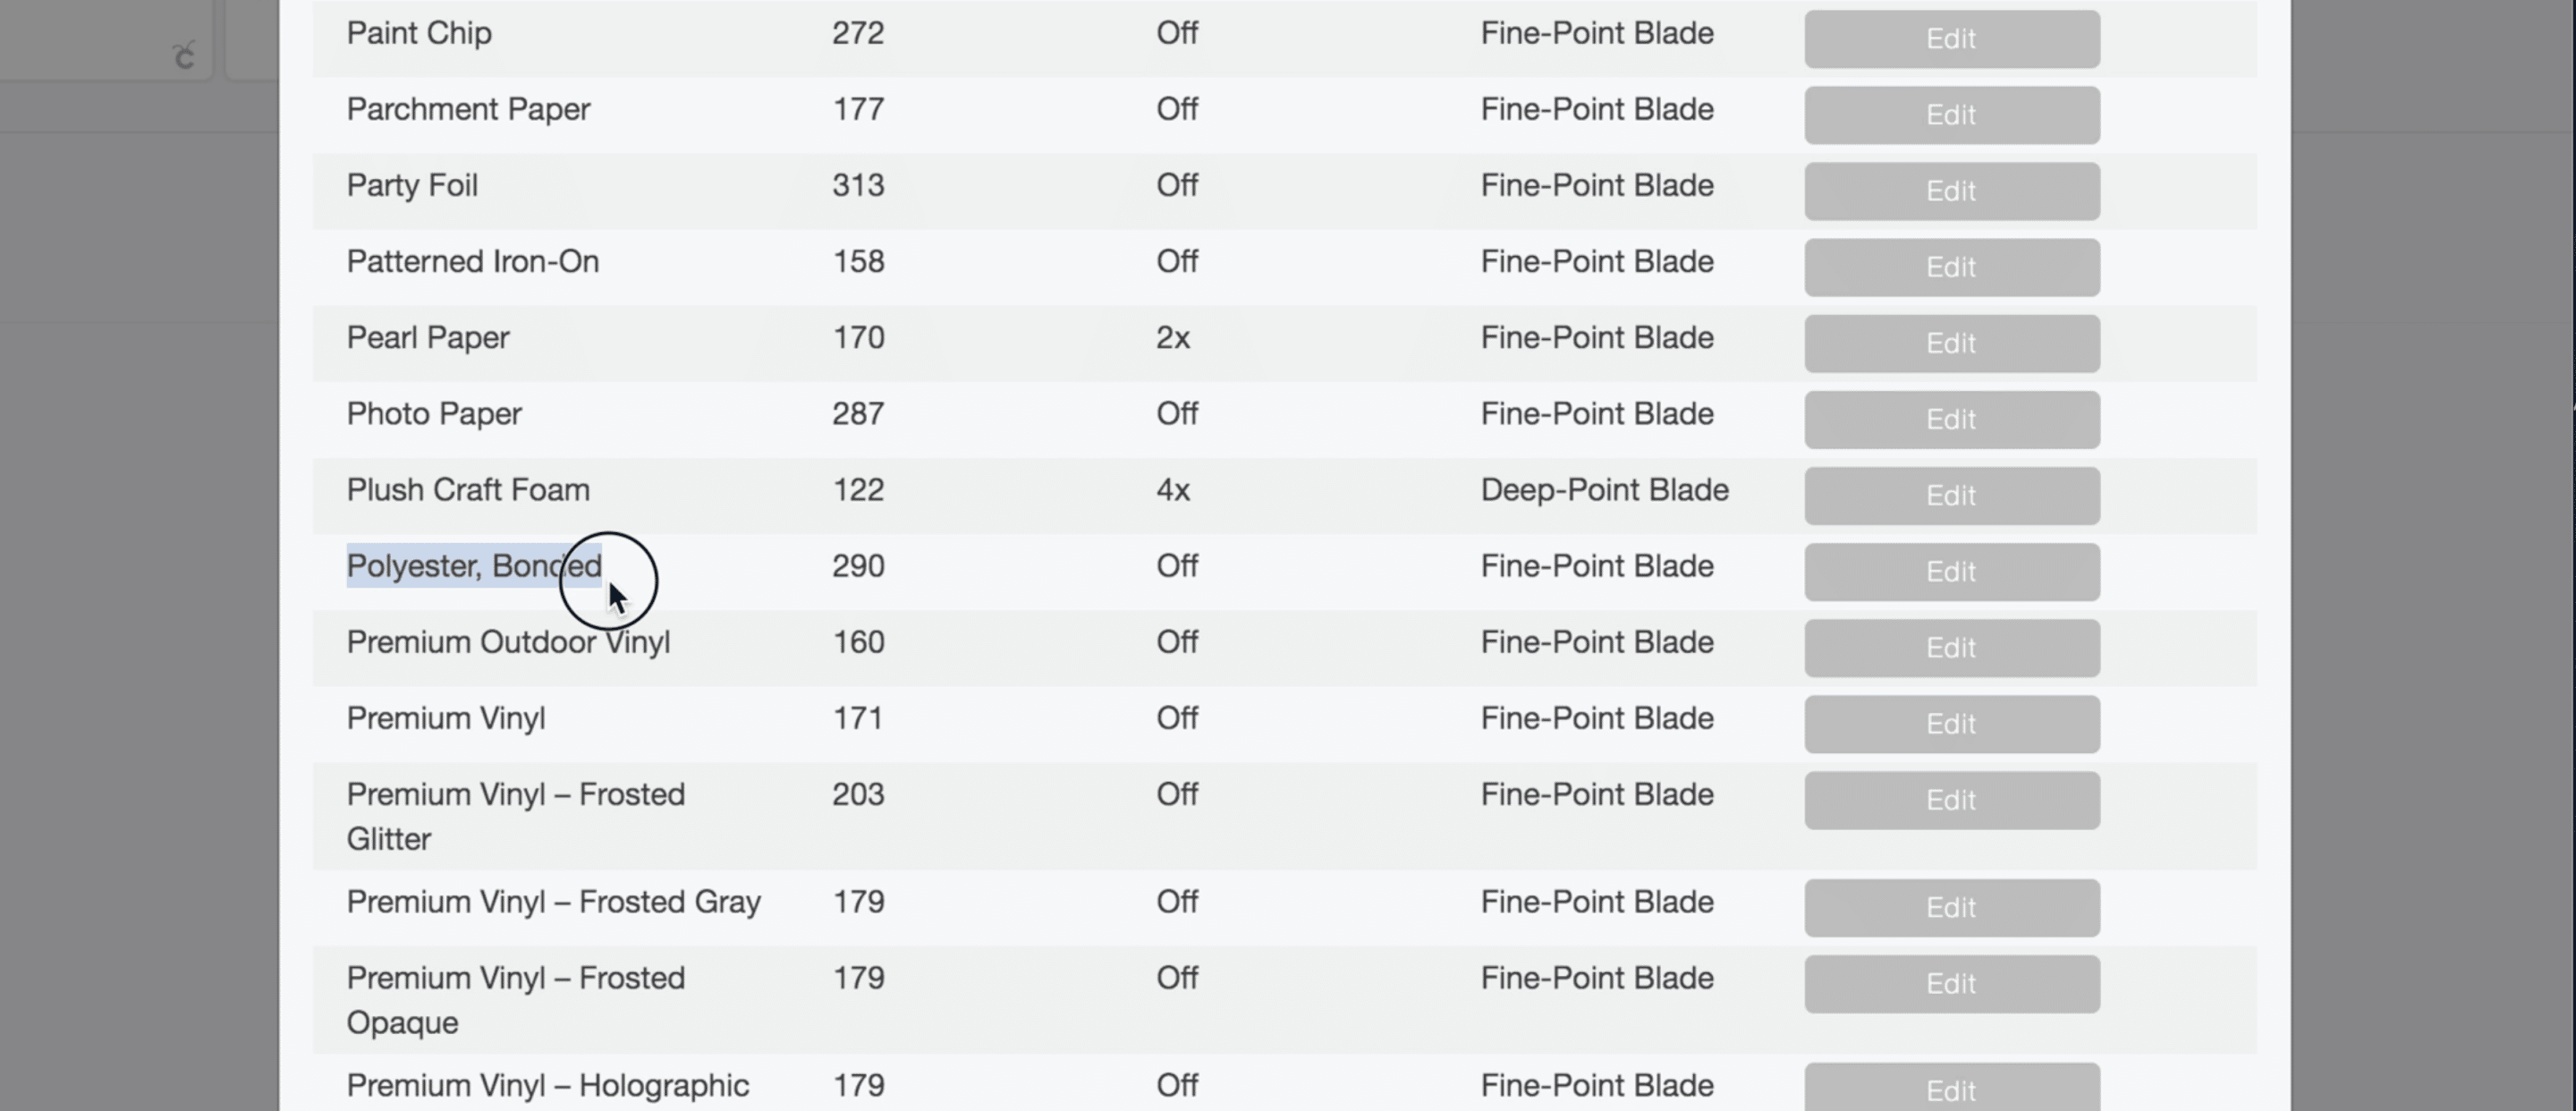Click Edit for Parchment Paper

(1951, 115)
